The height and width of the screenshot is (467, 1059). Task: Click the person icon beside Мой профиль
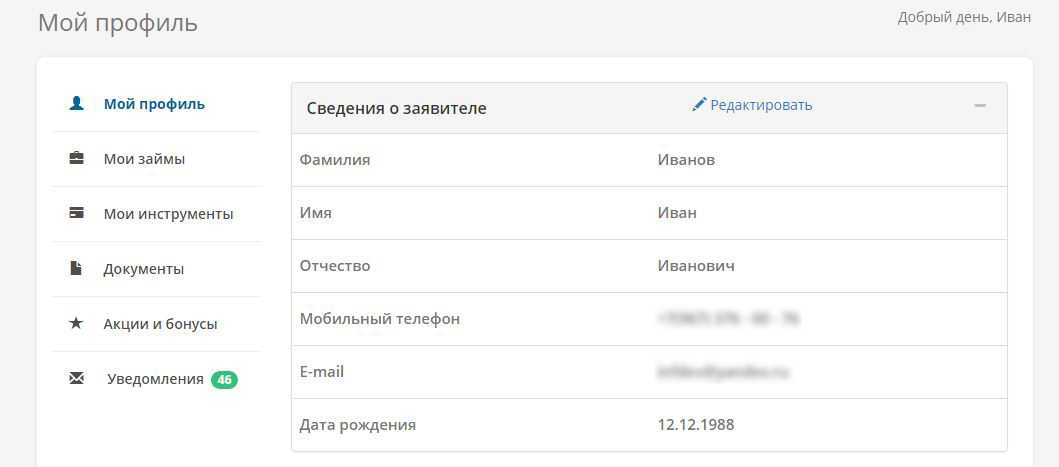pos(77,104)
